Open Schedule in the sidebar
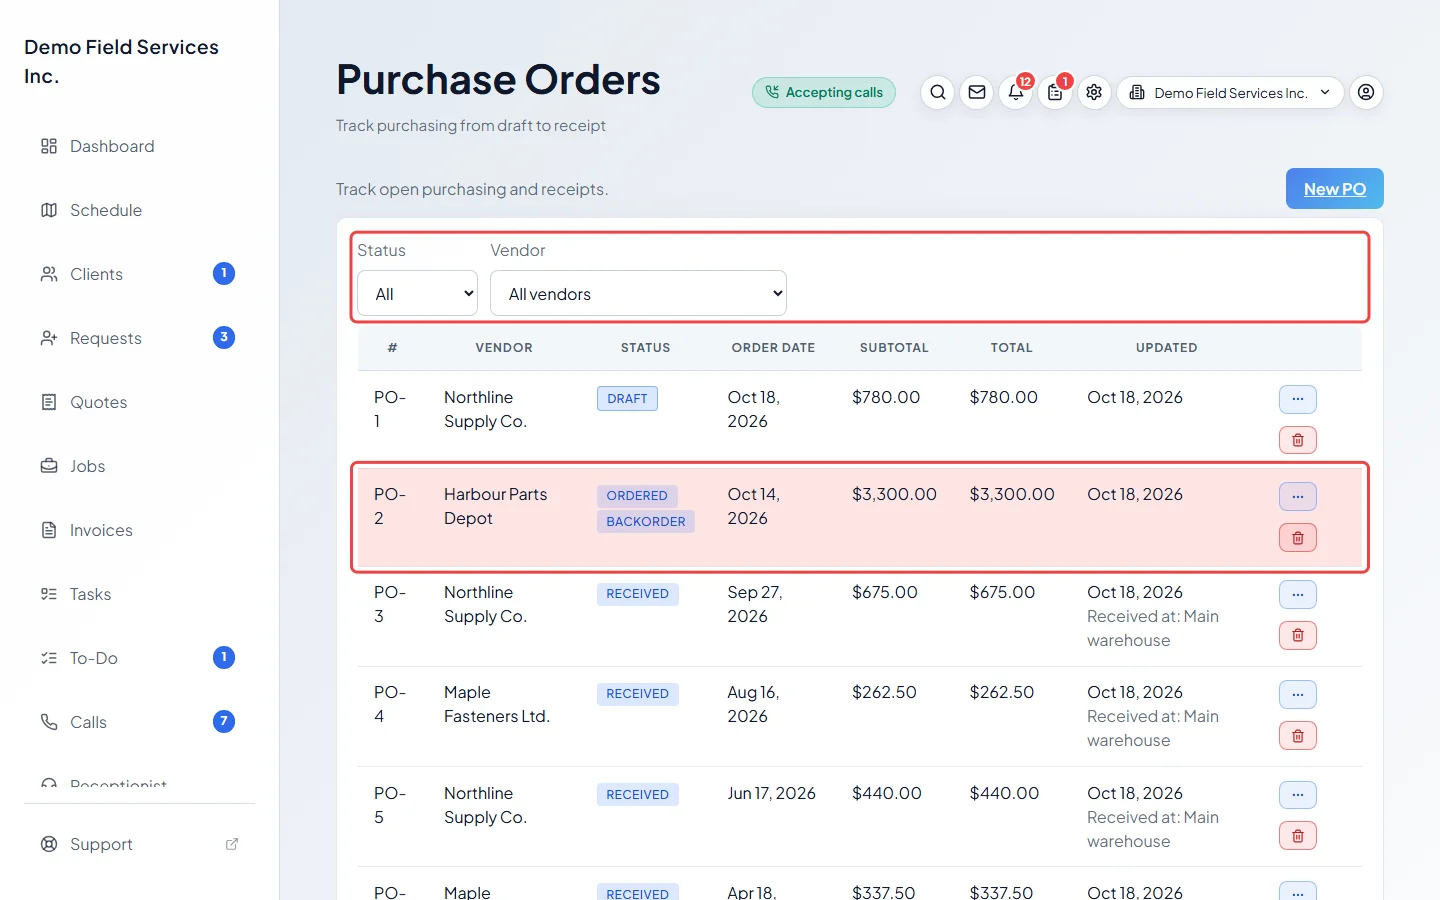Image resolution: width=1440 pixels, height=900 pixels. [137, 210]
